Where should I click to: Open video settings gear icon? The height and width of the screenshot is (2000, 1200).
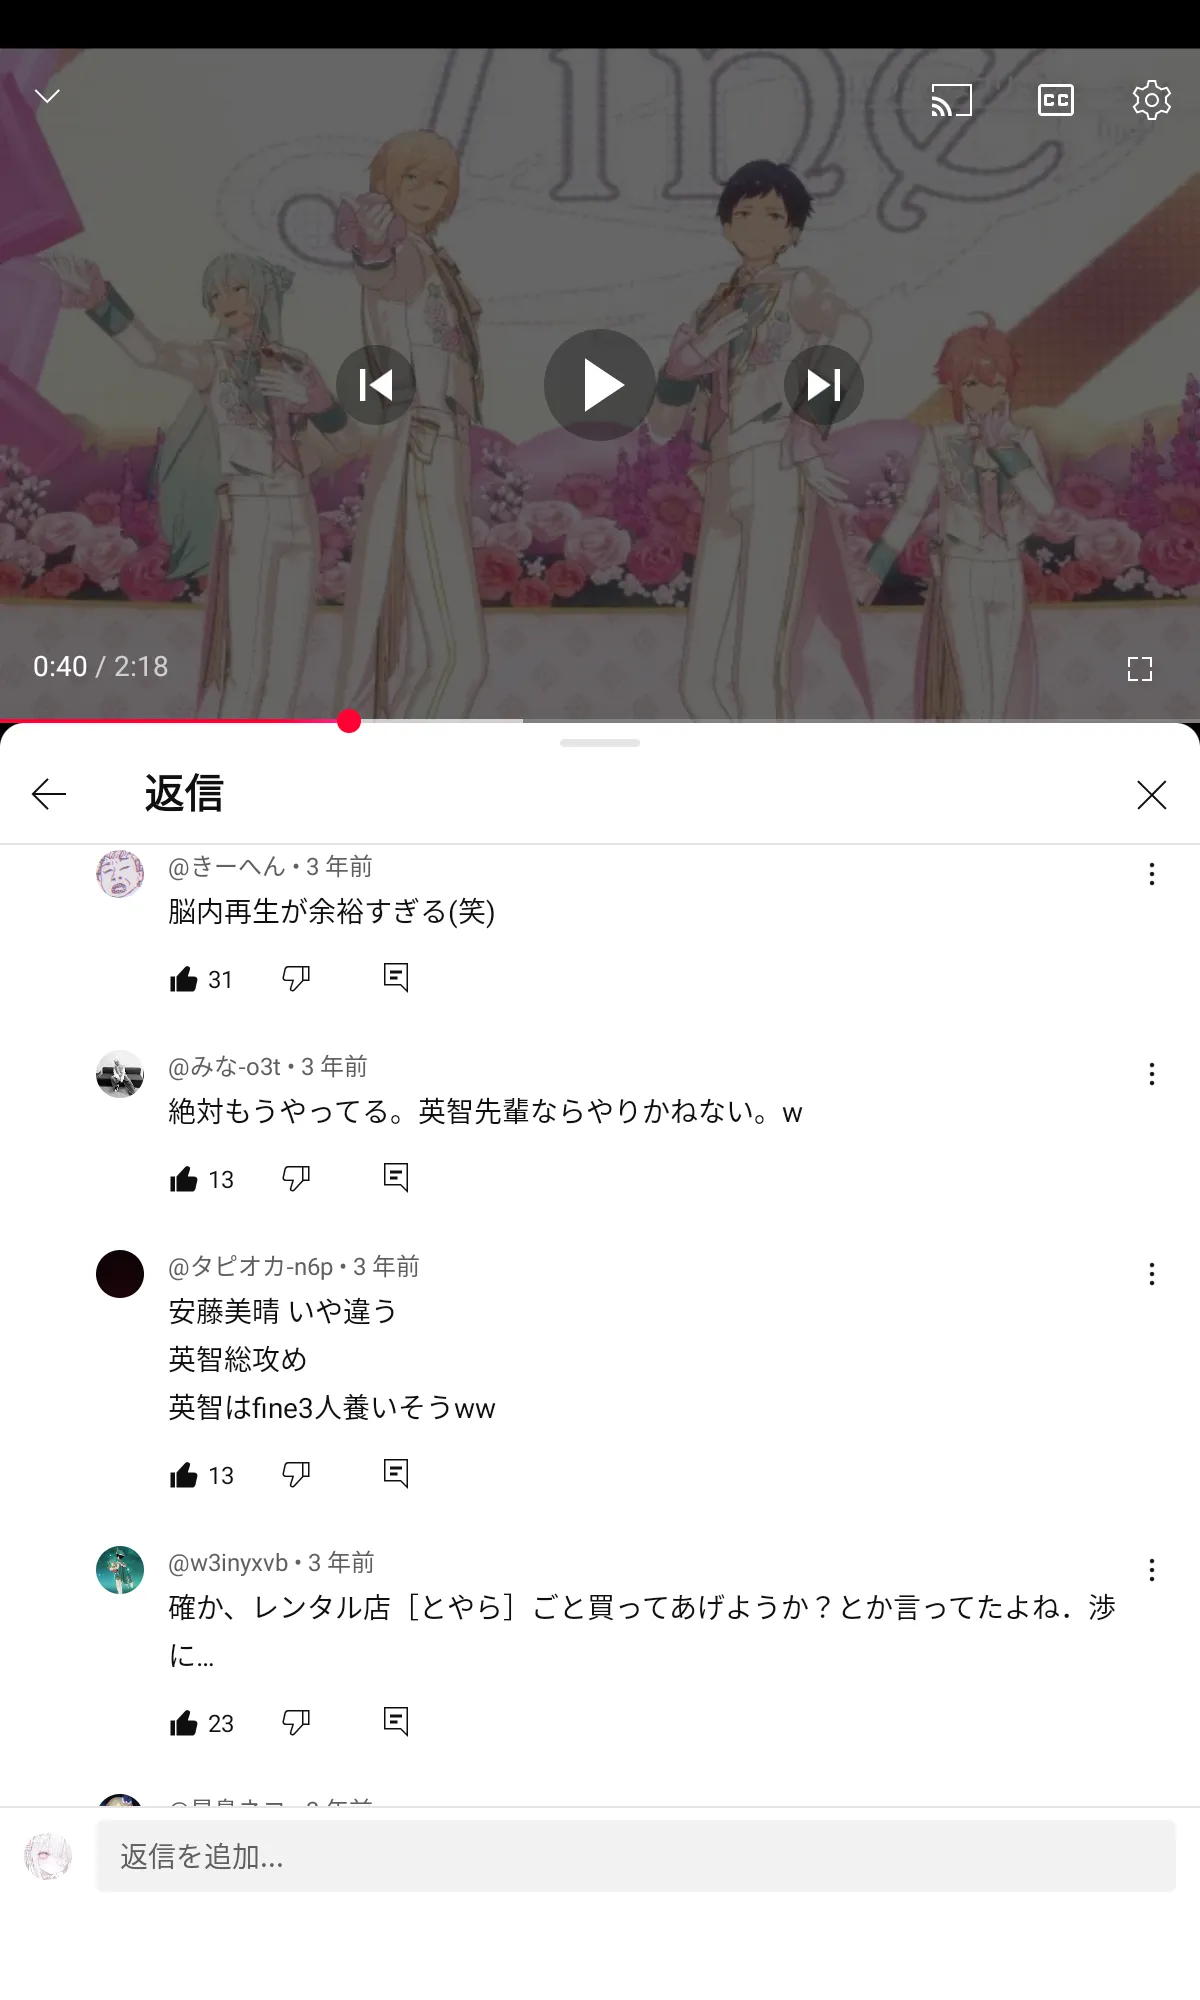pos(1151,100)
